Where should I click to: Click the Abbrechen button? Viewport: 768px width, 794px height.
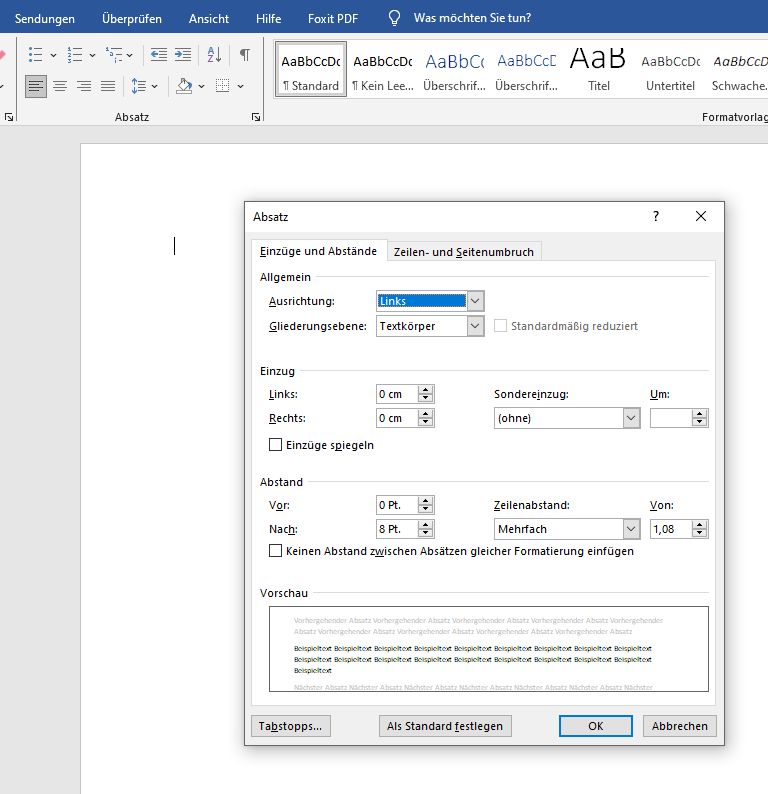(x=679, y=726)
